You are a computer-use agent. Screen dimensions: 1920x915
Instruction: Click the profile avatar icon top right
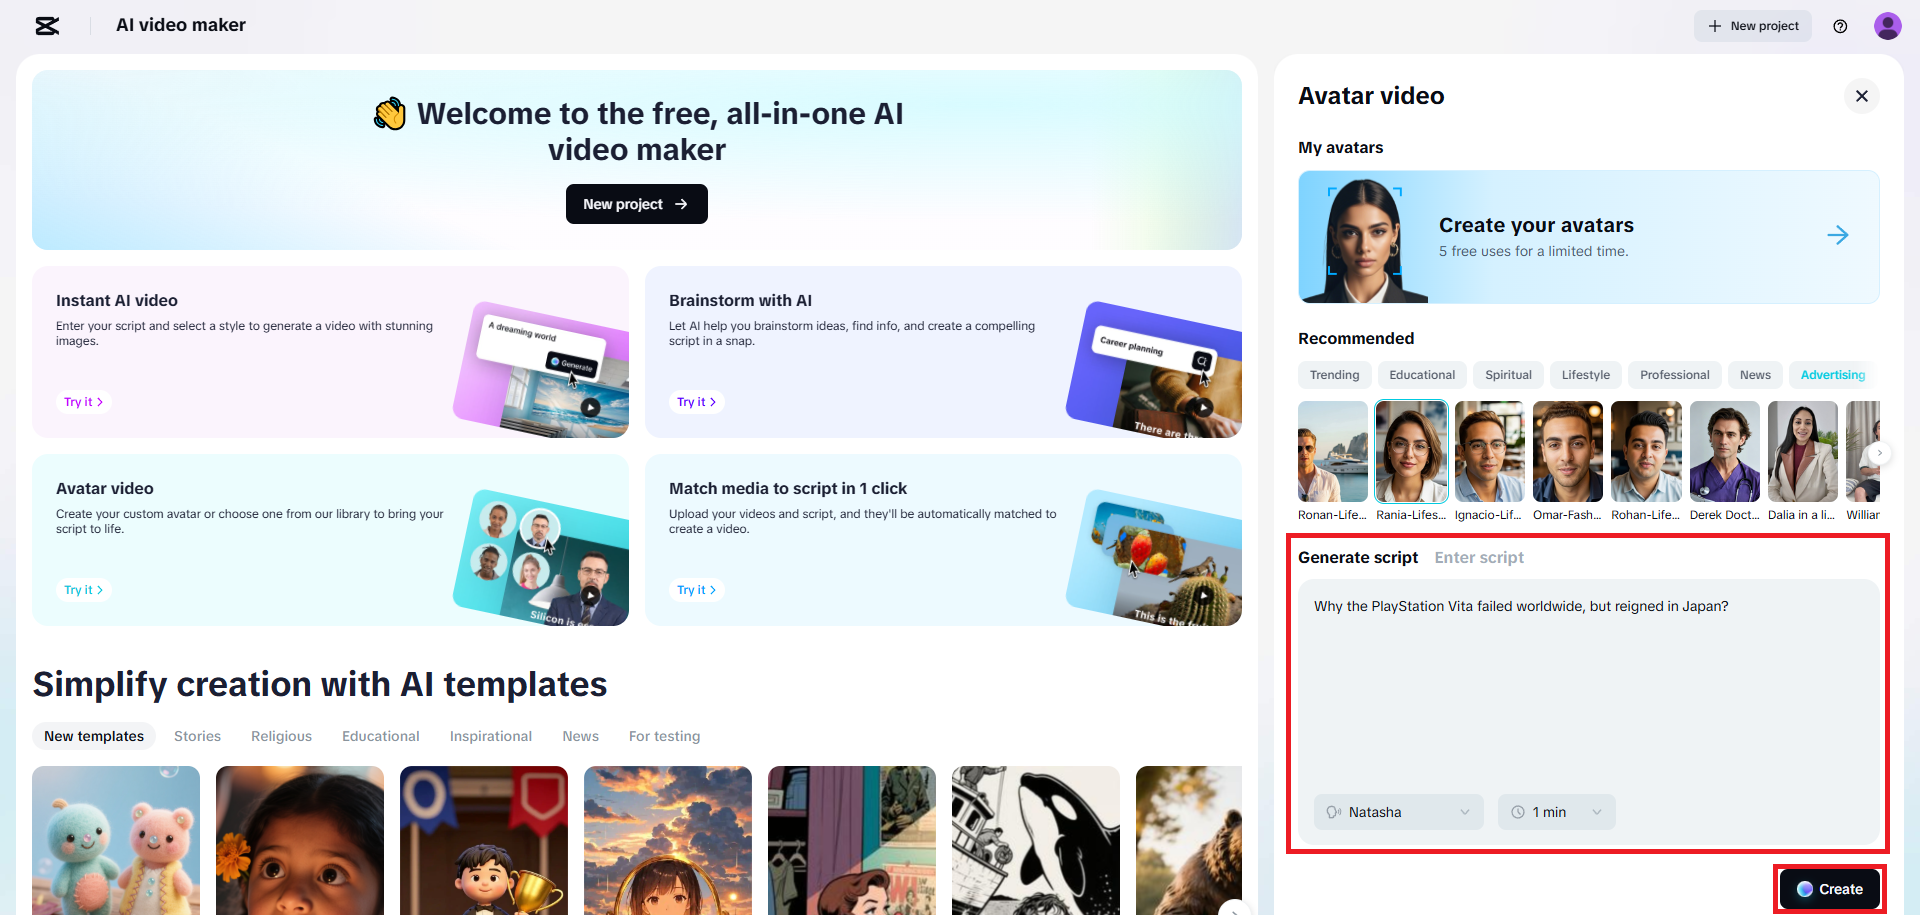pos(1888,26)
